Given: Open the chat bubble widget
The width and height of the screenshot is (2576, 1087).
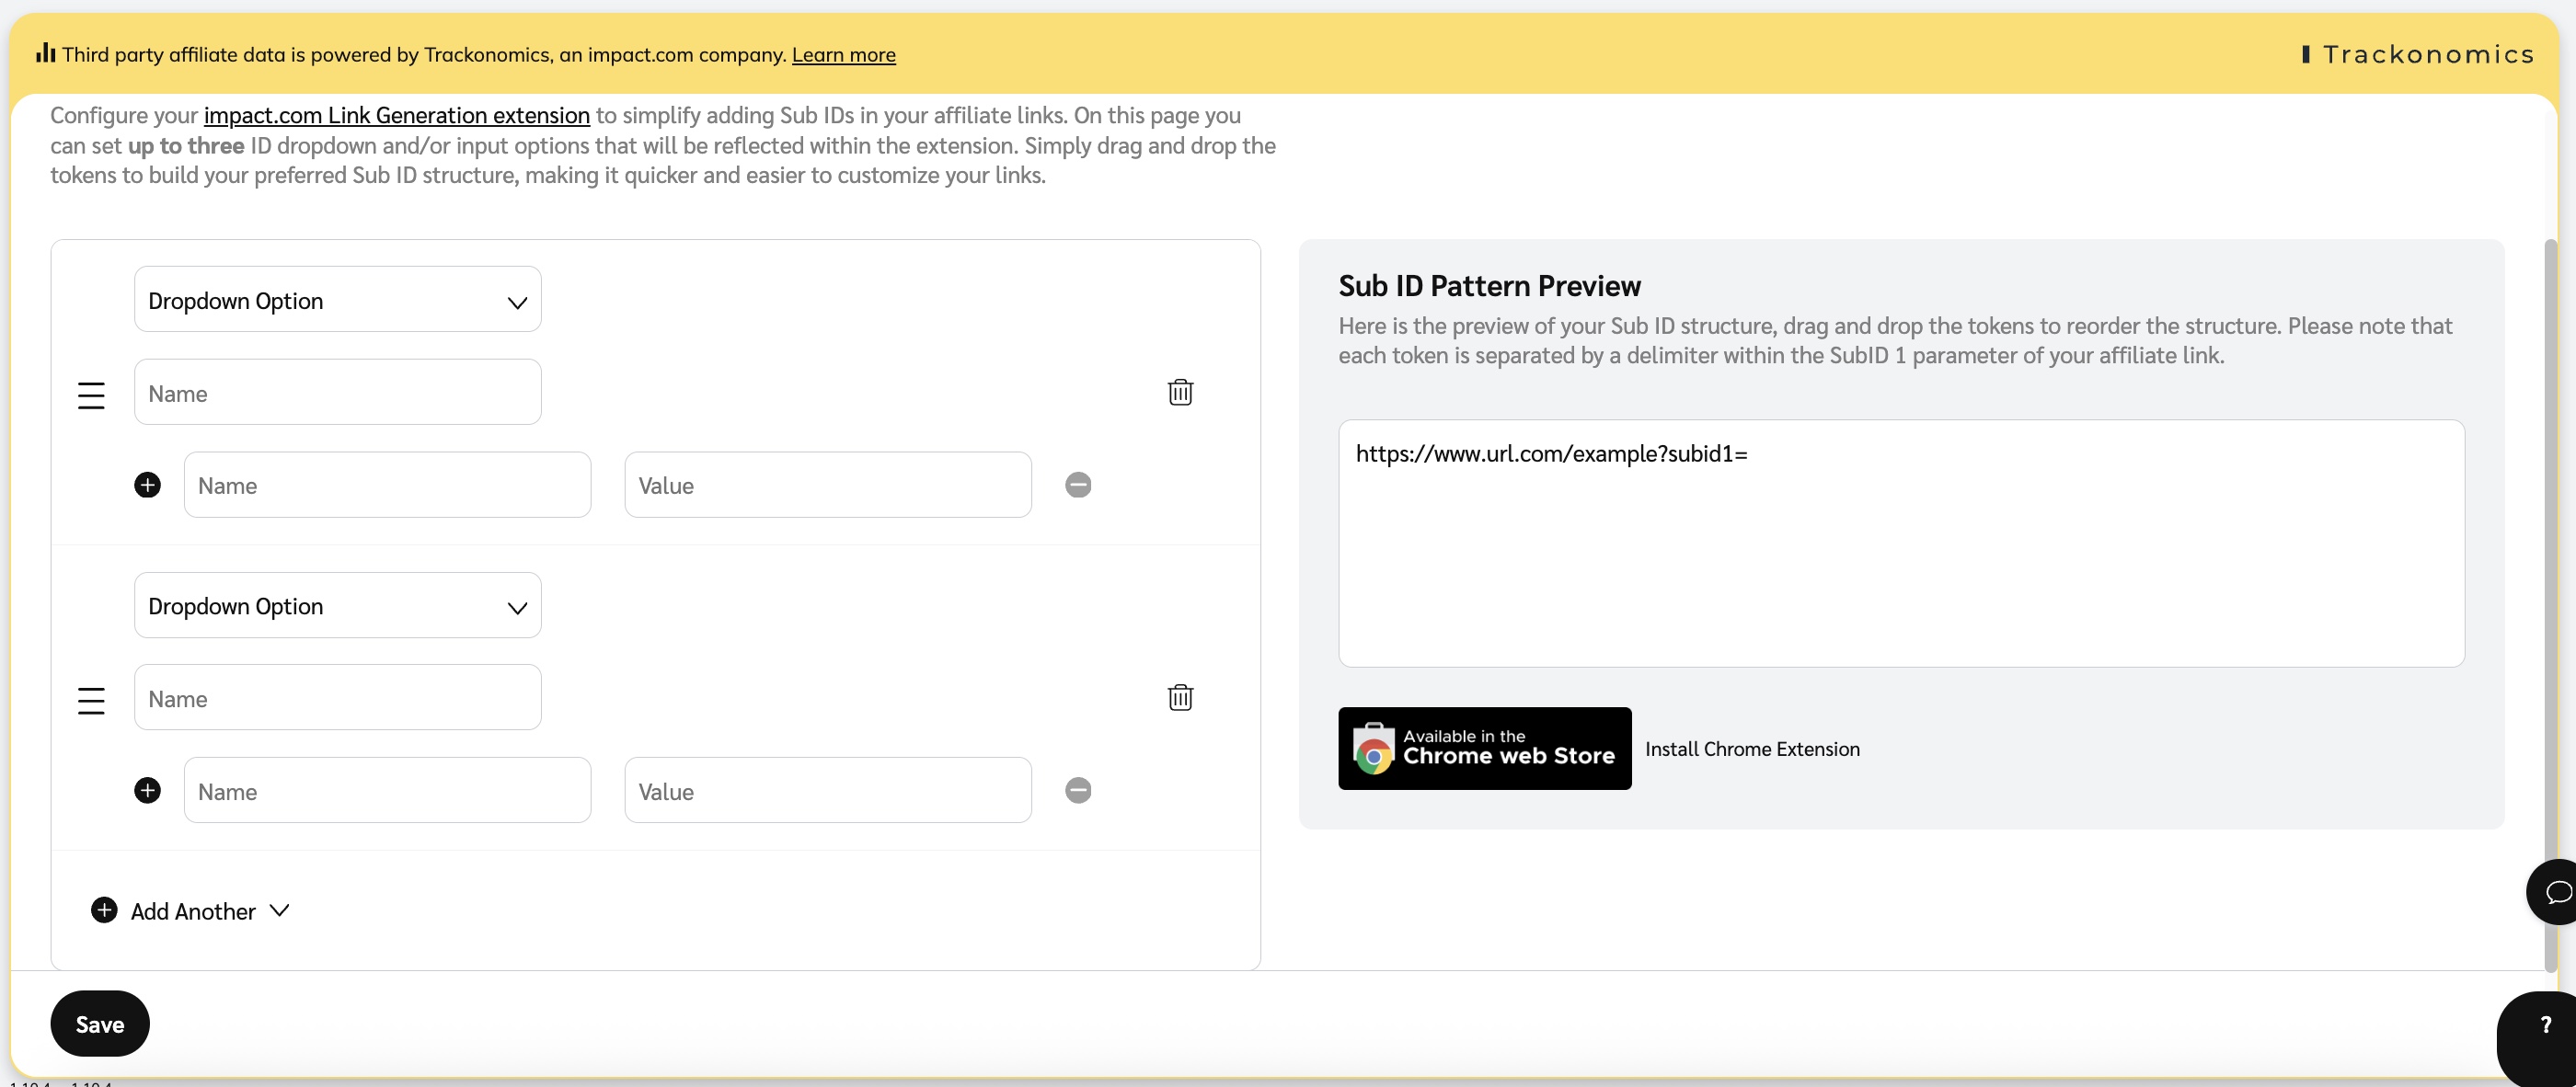Looking at the screenshot, I should [2556, 891].
